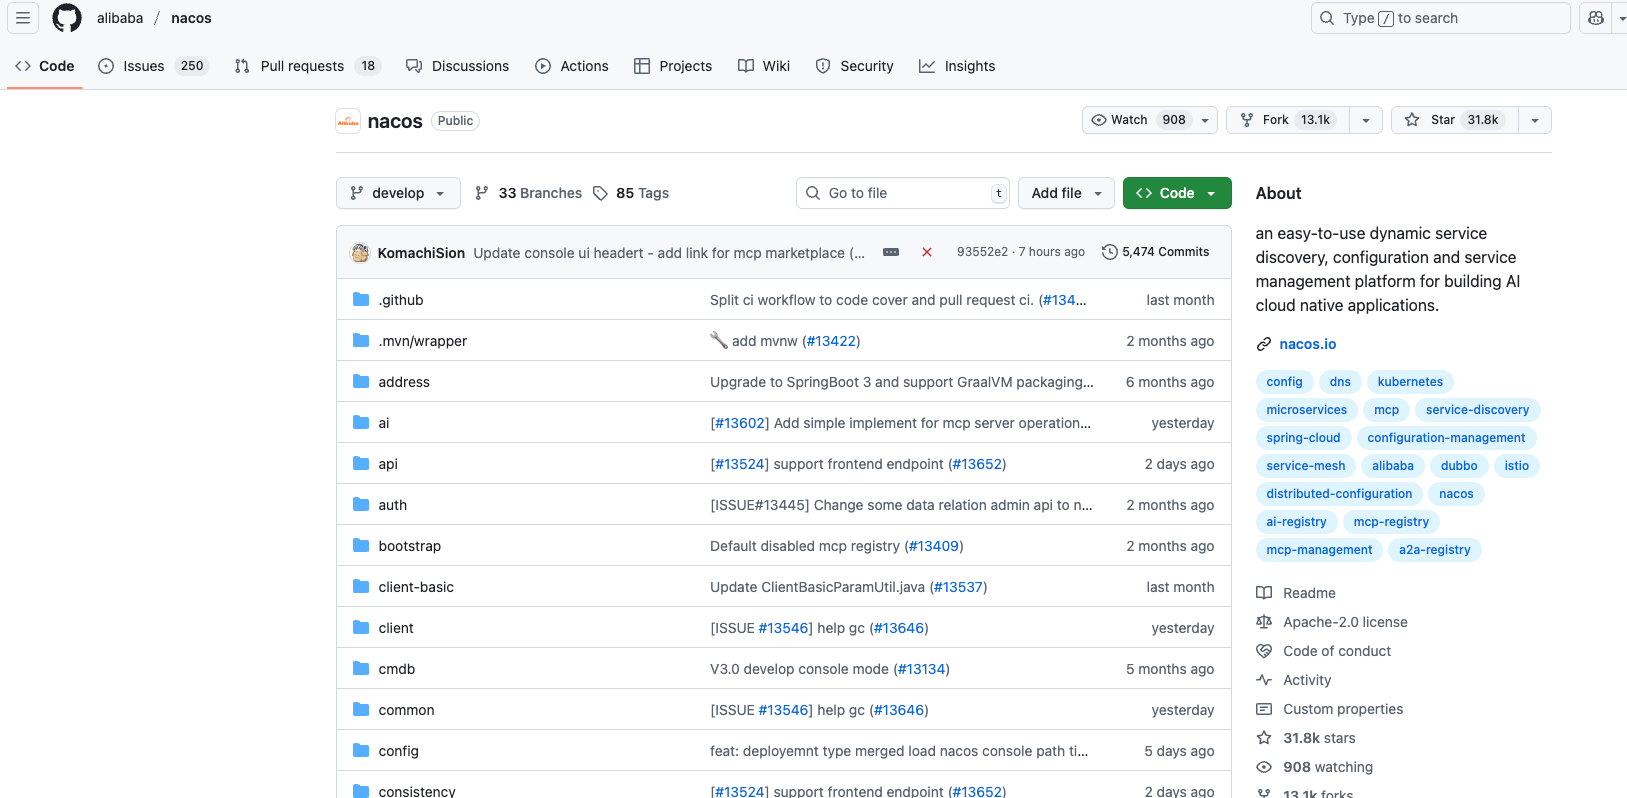Click the GitHub logo icon

[67, 18]
